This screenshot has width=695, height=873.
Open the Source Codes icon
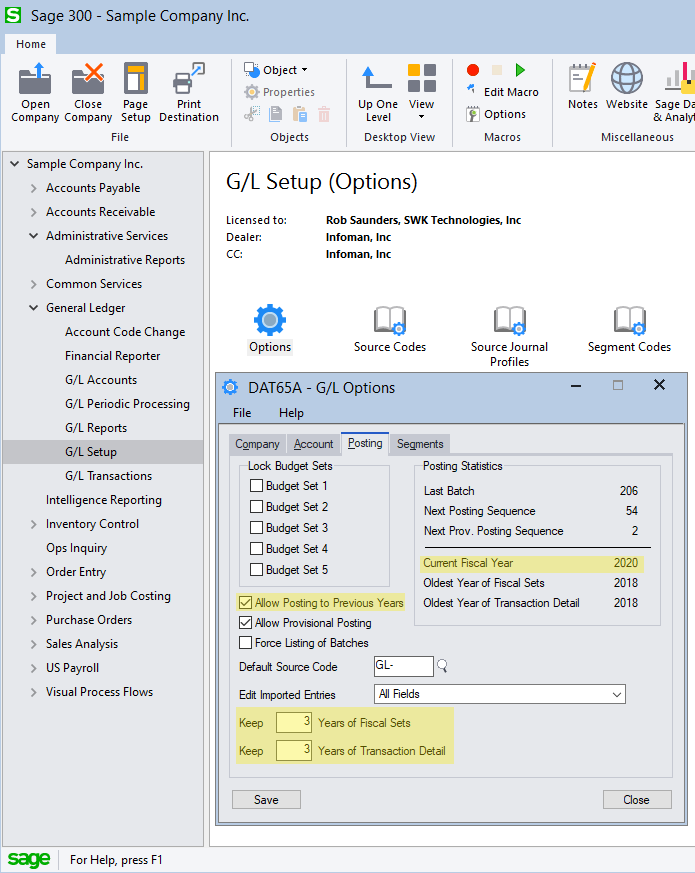pos(390,320)
